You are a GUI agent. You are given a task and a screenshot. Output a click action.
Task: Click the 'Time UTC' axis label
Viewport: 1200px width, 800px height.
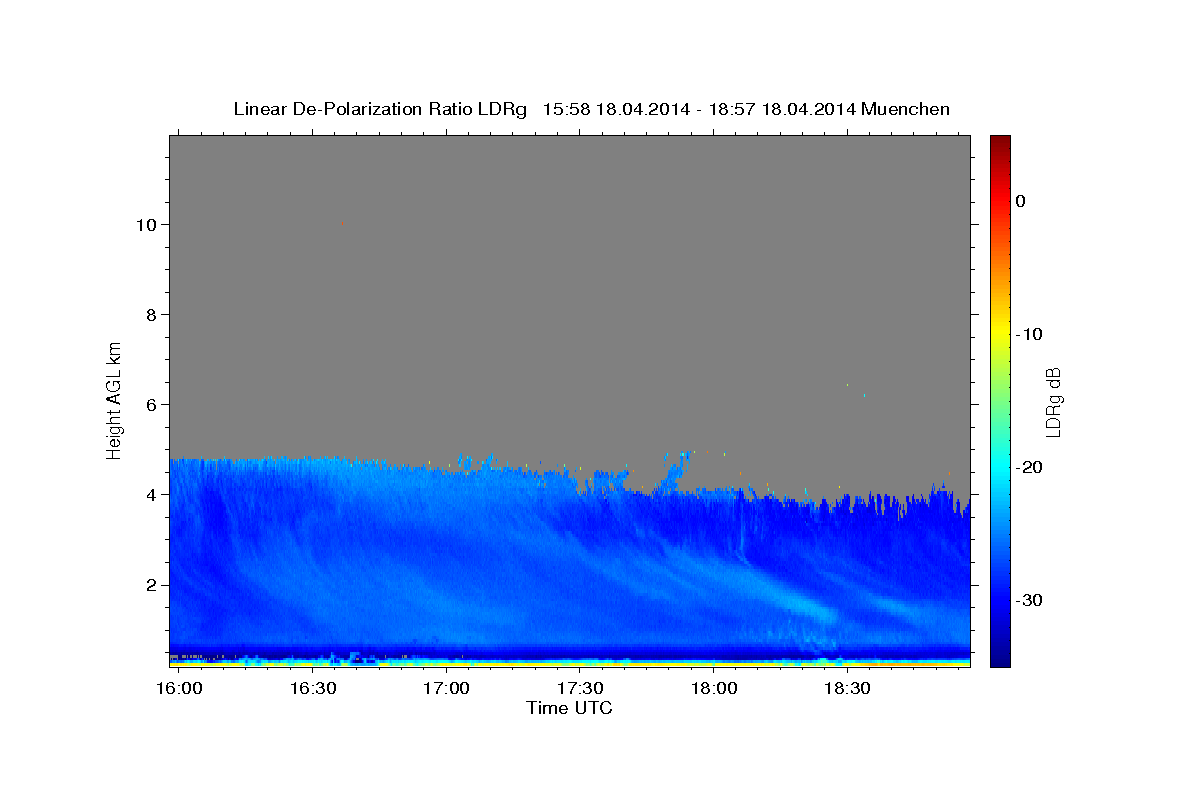[x=569, y=708]
